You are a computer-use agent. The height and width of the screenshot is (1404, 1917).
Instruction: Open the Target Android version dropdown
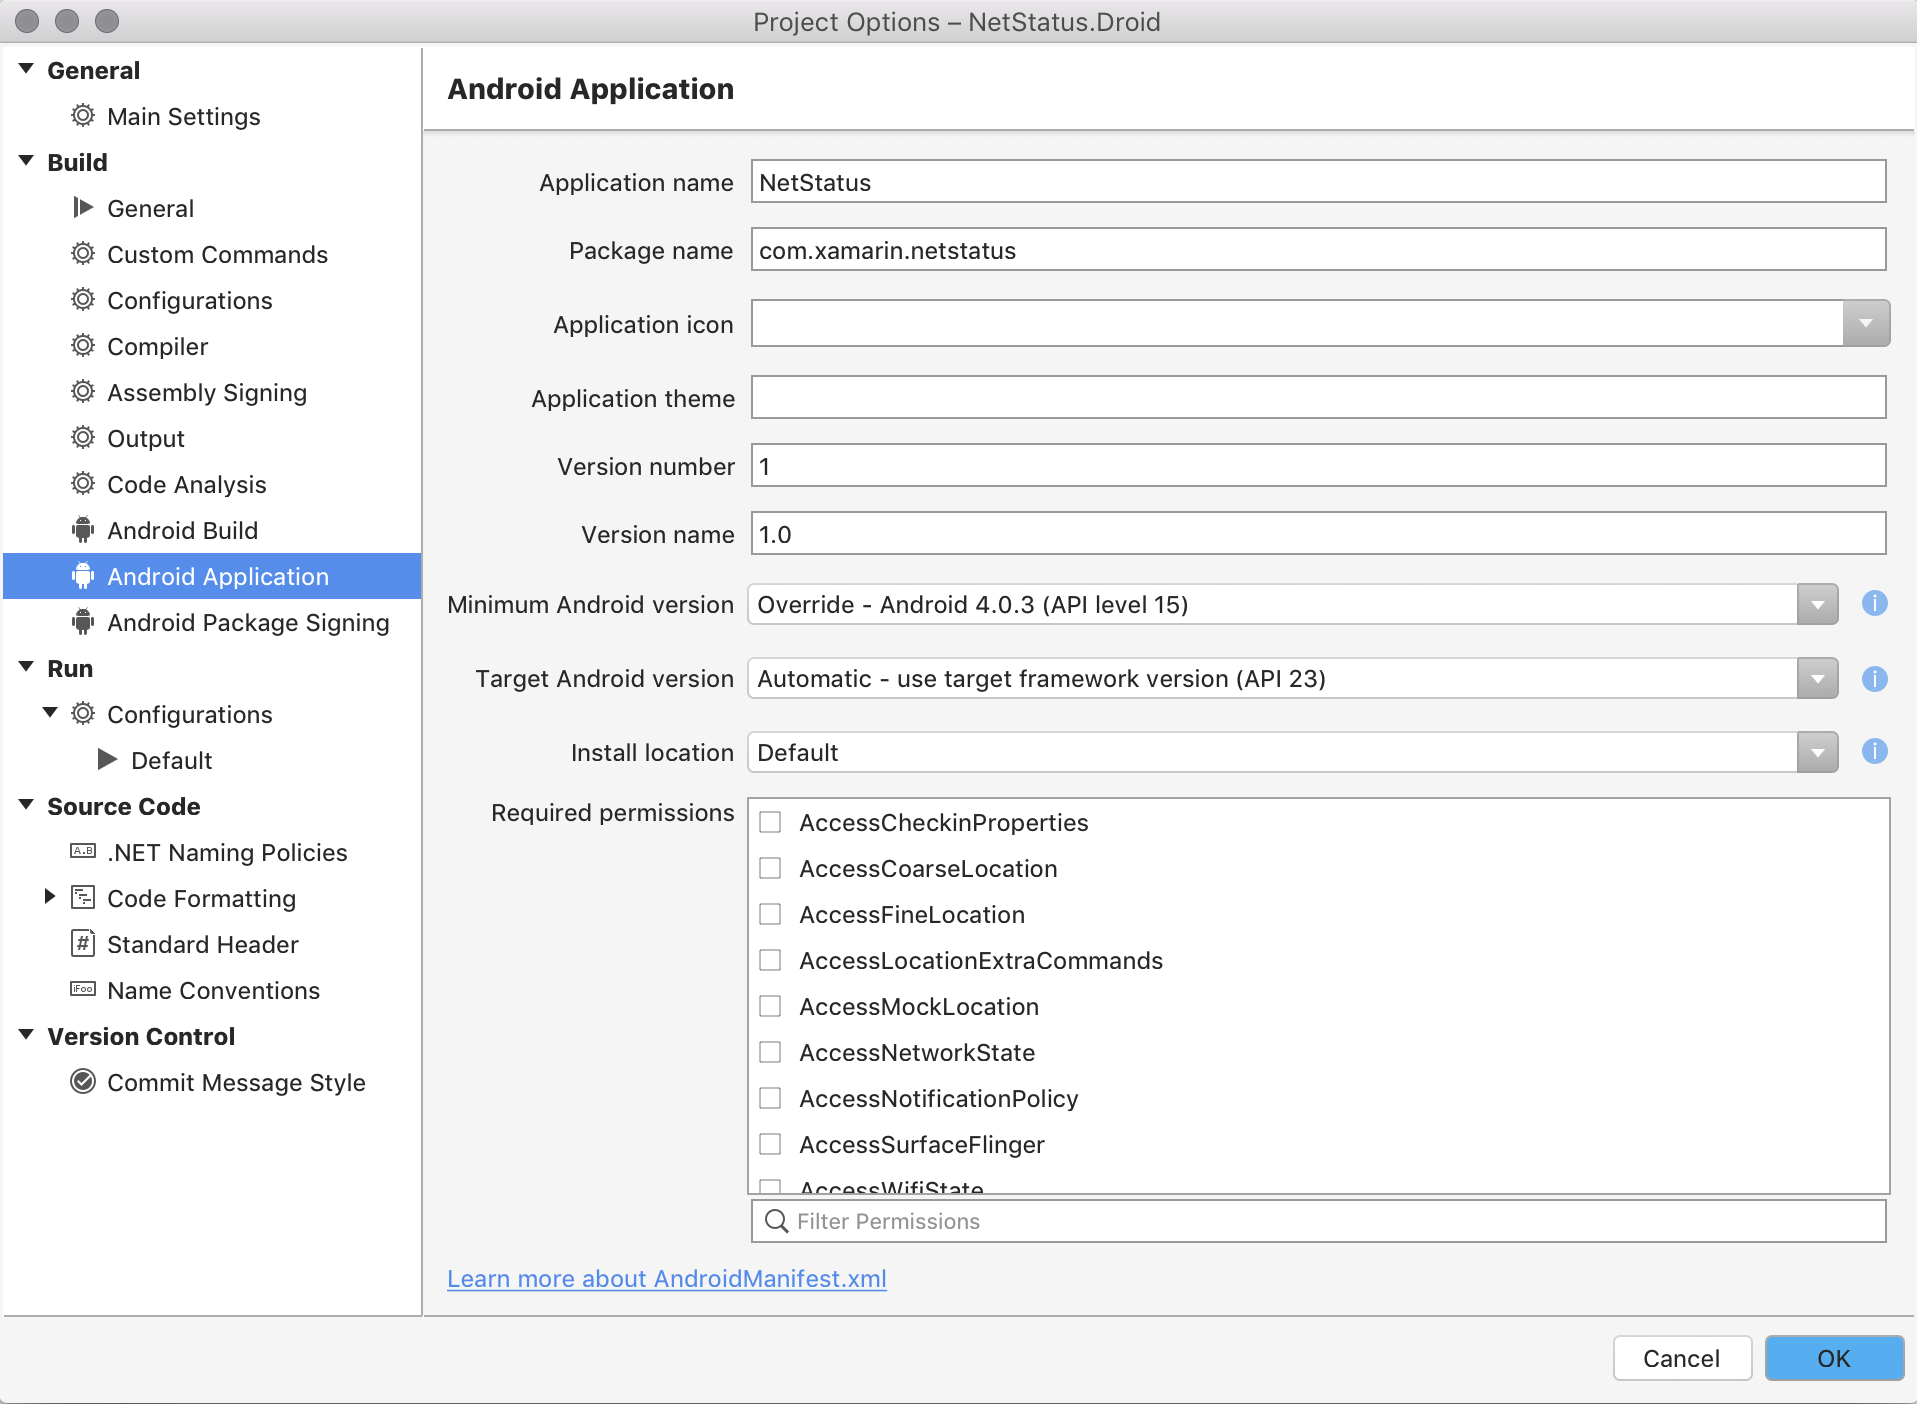[x=1817, y=678]
